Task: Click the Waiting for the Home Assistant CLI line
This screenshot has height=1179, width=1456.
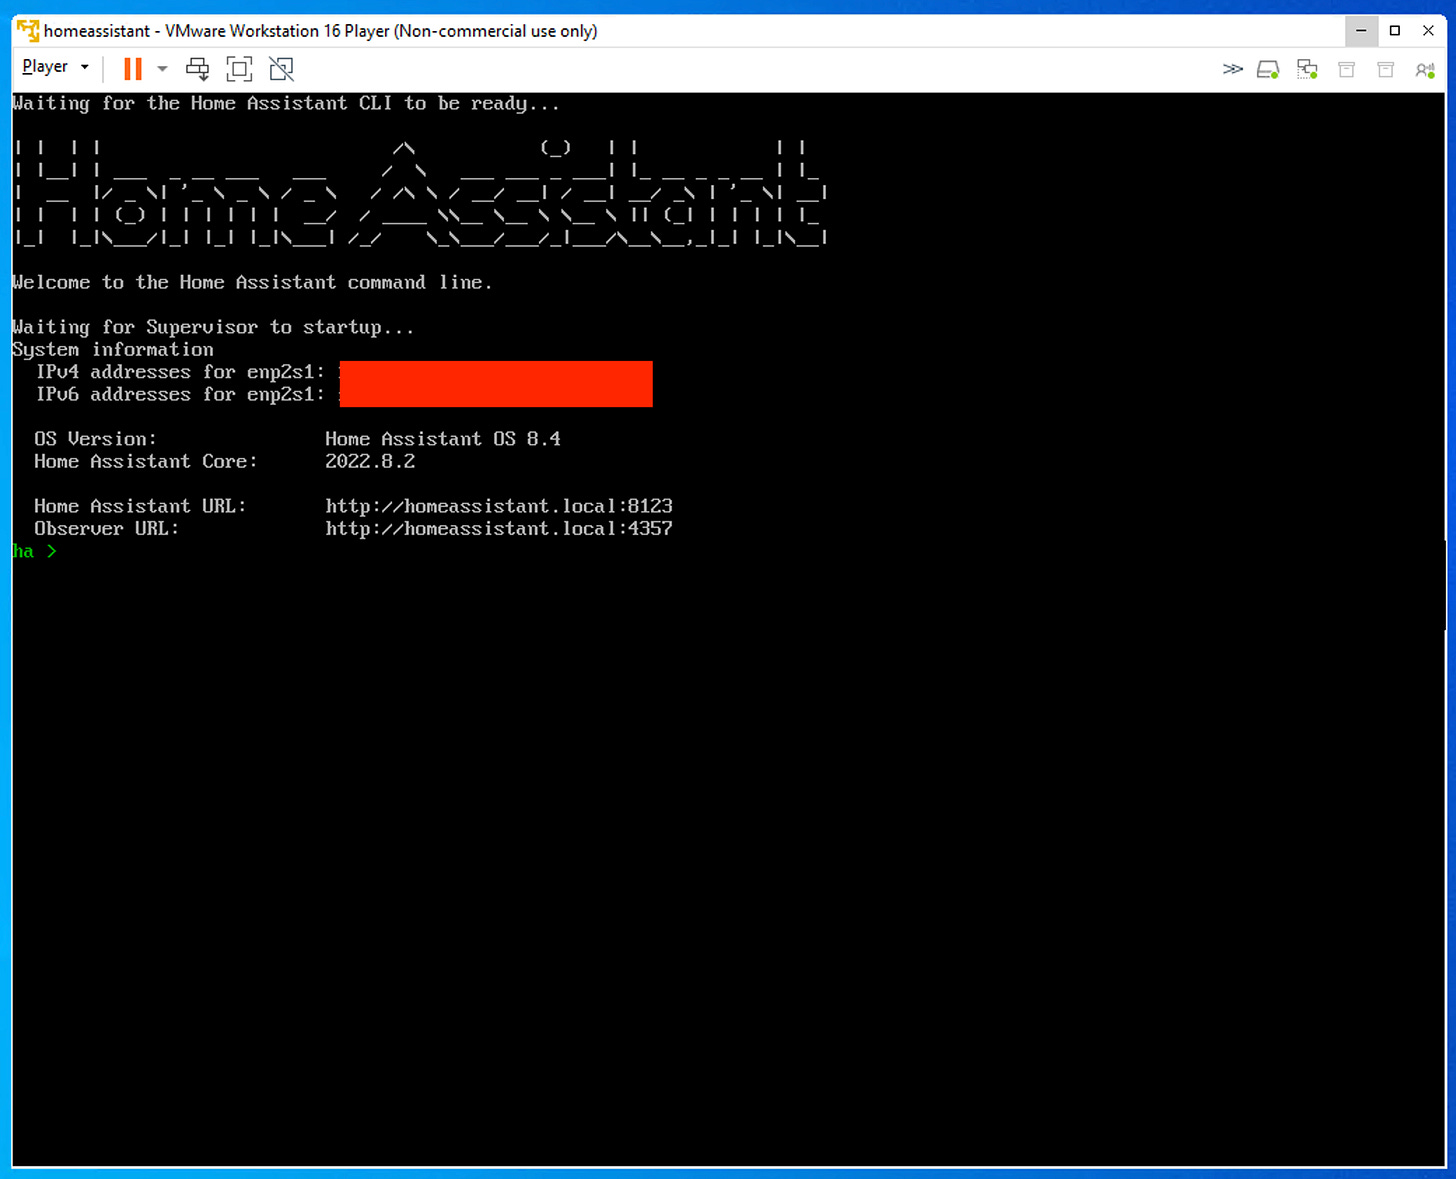Action: pyautogui.click(x=286, y=103)
